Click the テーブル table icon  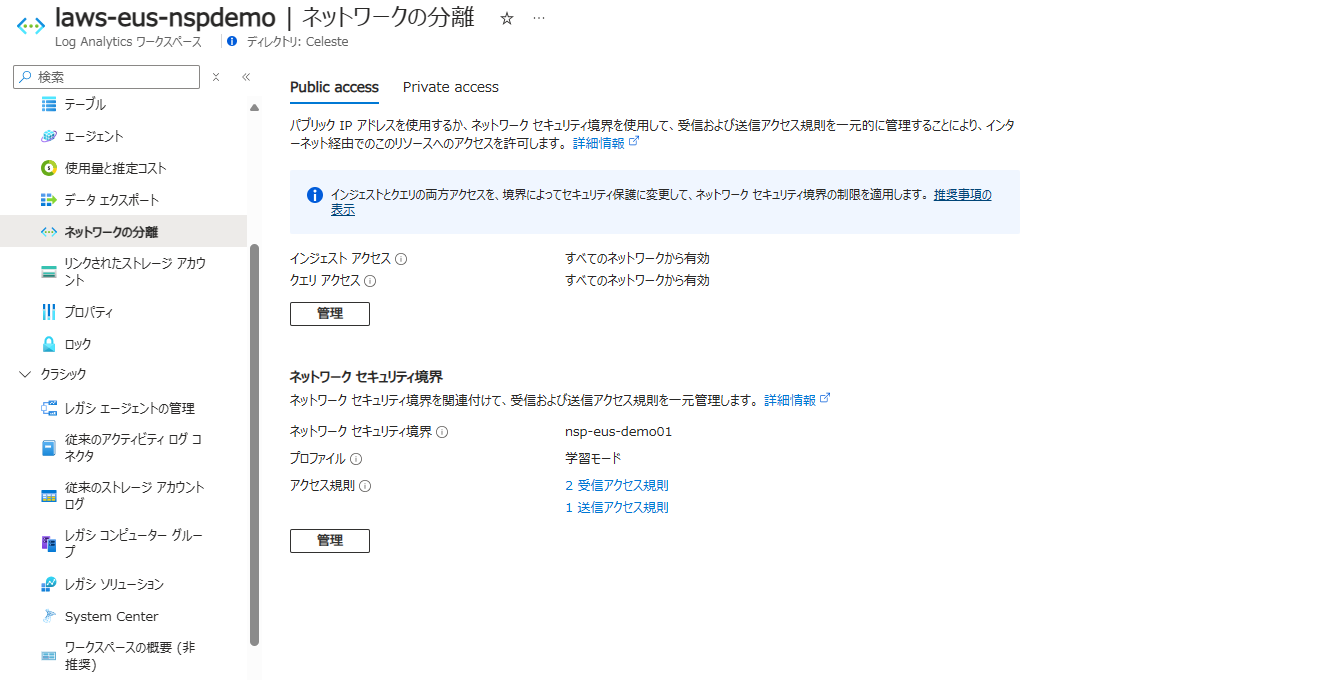pyautogui.click(x=49, y=104)
